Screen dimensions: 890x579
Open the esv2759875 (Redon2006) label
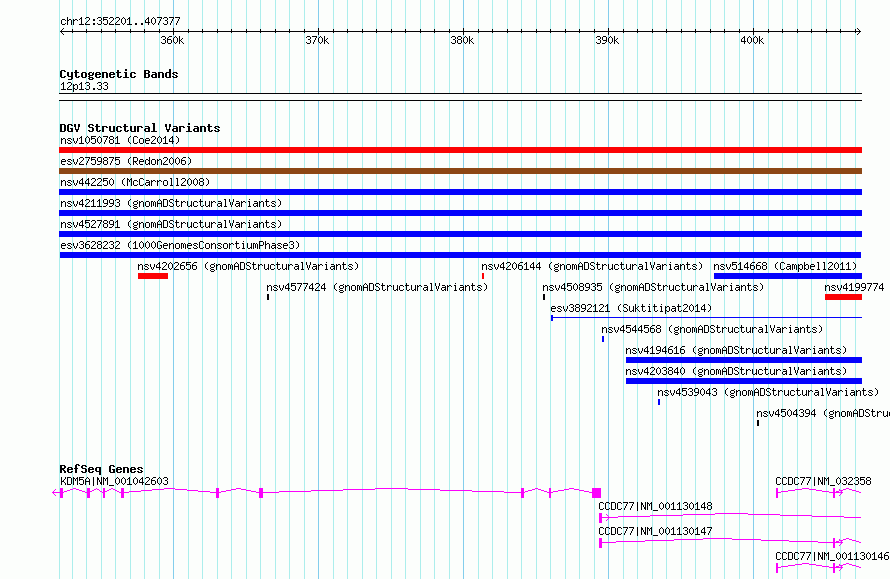(x=126, y=161)
